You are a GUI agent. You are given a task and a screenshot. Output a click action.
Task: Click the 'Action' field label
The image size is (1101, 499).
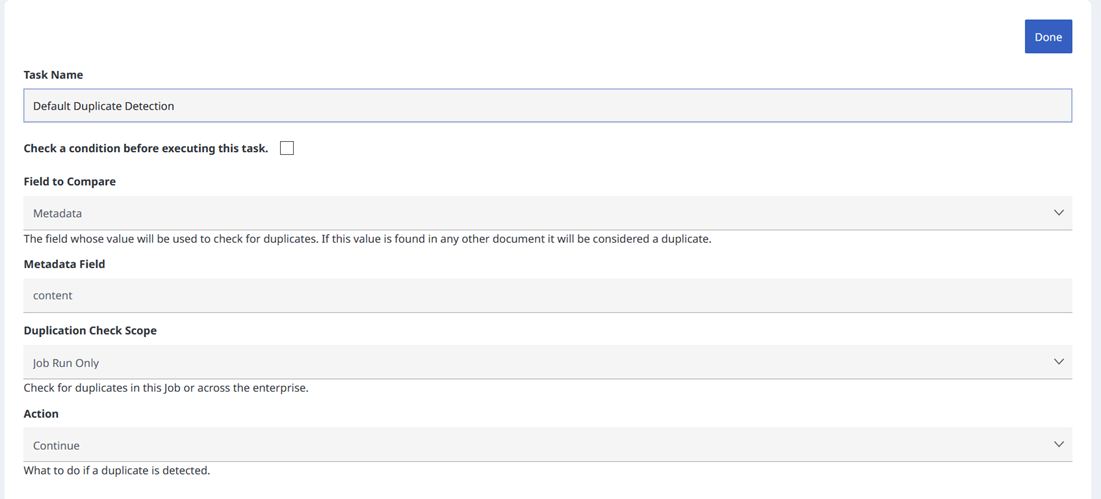tap(41, 414)
